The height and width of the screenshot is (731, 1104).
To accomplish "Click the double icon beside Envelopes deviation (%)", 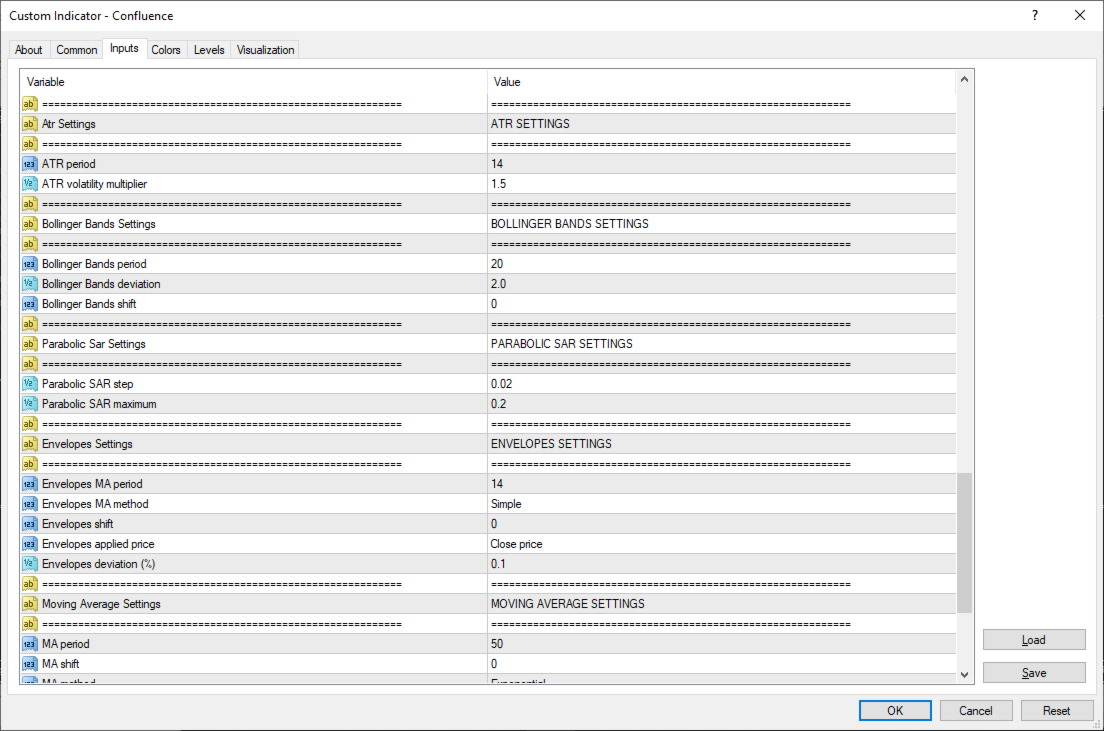I will click(29, 564).
